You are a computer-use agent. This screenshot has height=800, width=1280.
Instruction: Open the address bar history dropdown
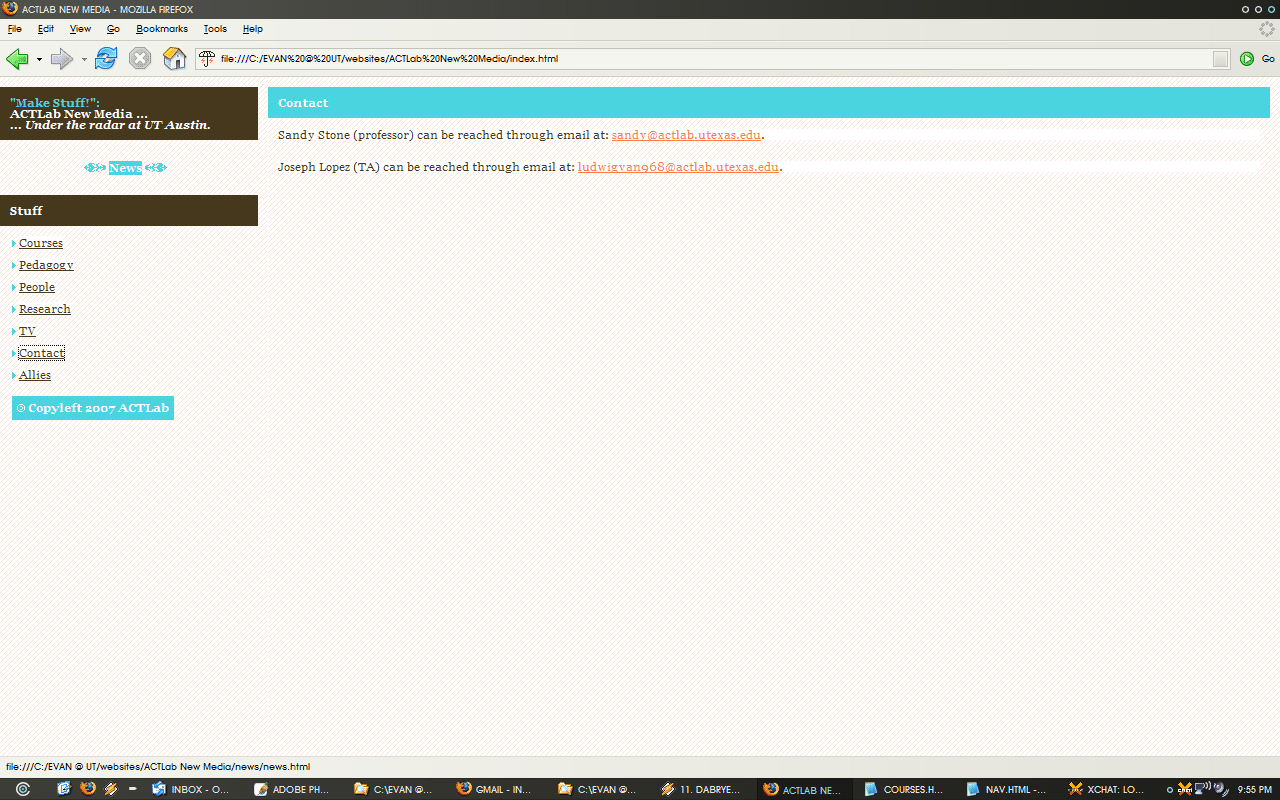click(1220, 59)
